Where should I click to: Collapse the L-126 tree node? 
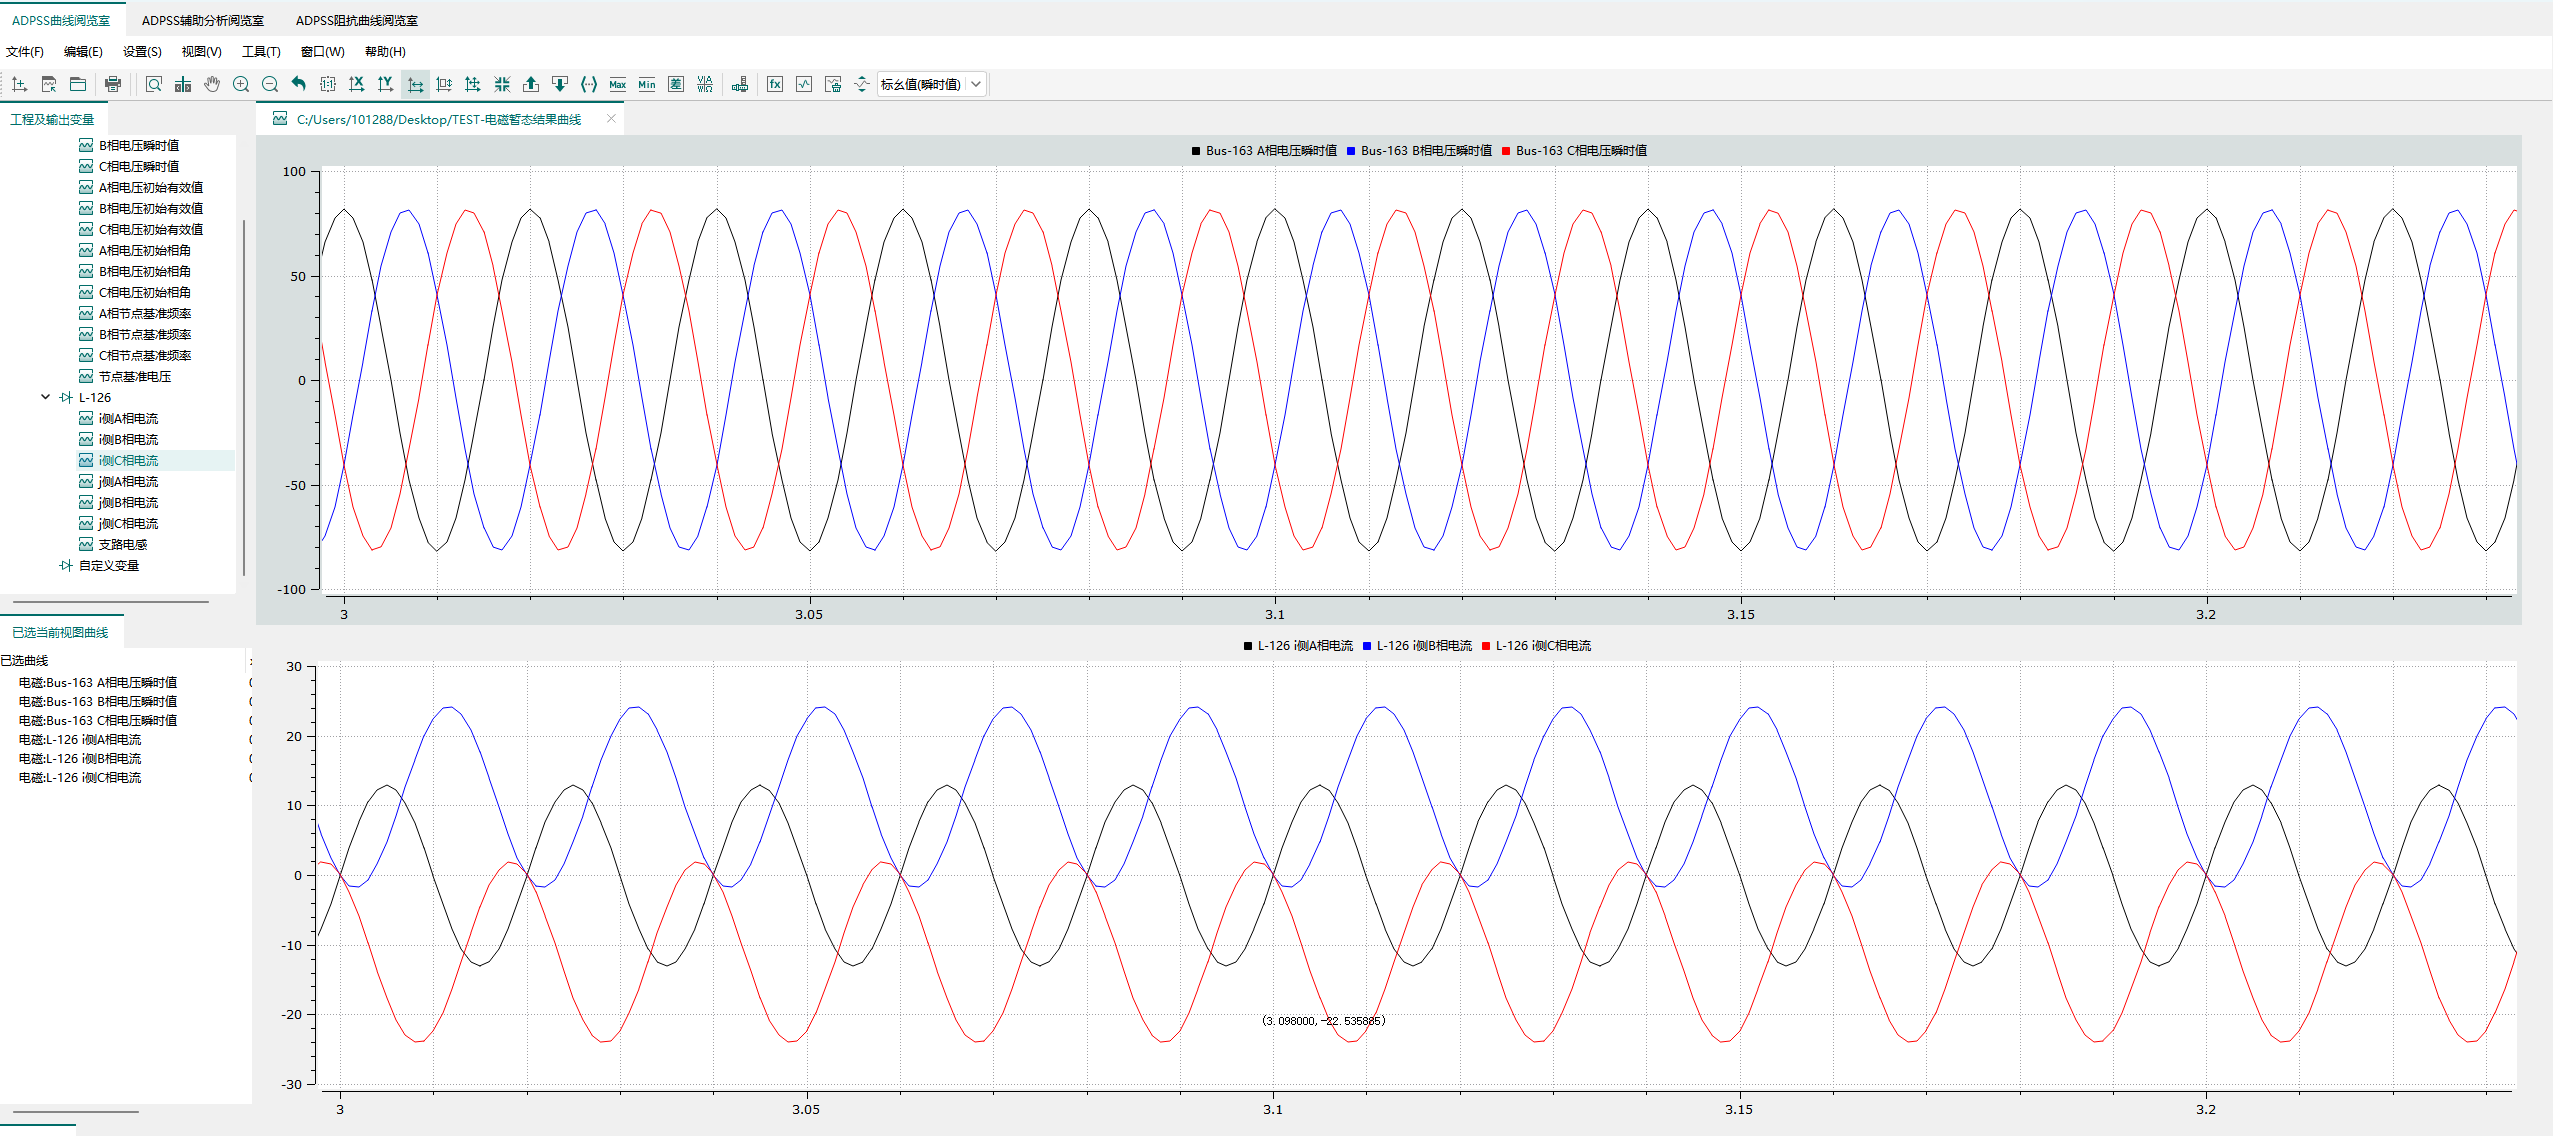[x=45, y=397]
